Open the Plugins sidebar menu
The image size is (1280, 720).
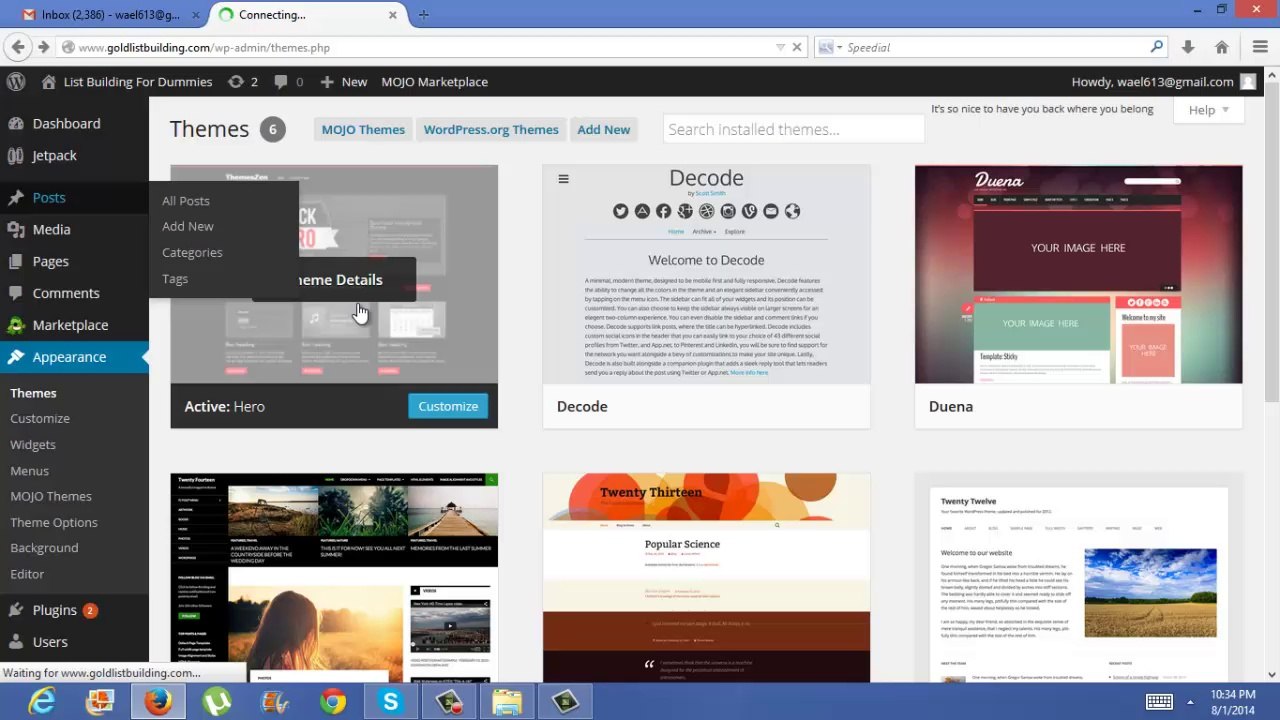coord(74,610)
